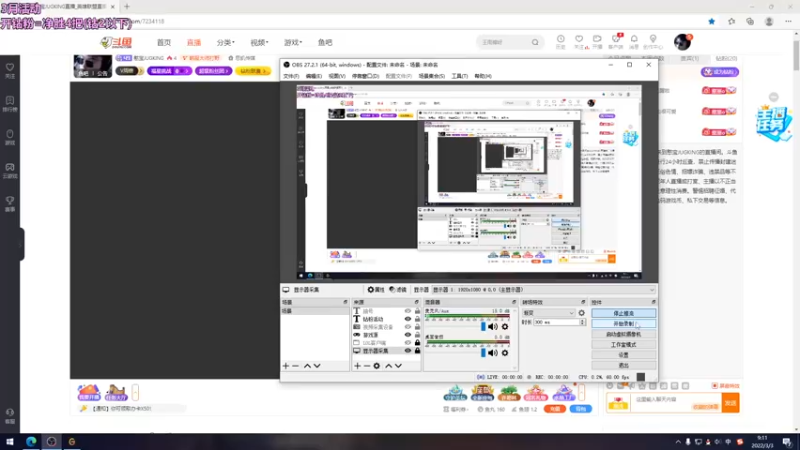Open OBS View menu 视图(V)
This screenshot has width=800, height=450.
337,76
